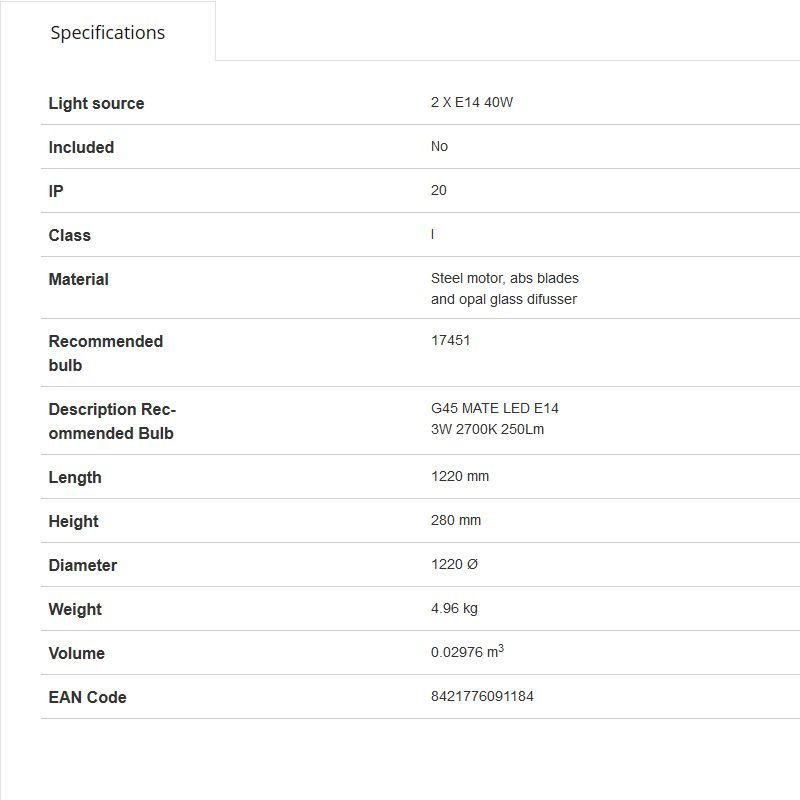800x800 pixels.
Task: Click the EAN Code row label
Action: tap(87, 697)
